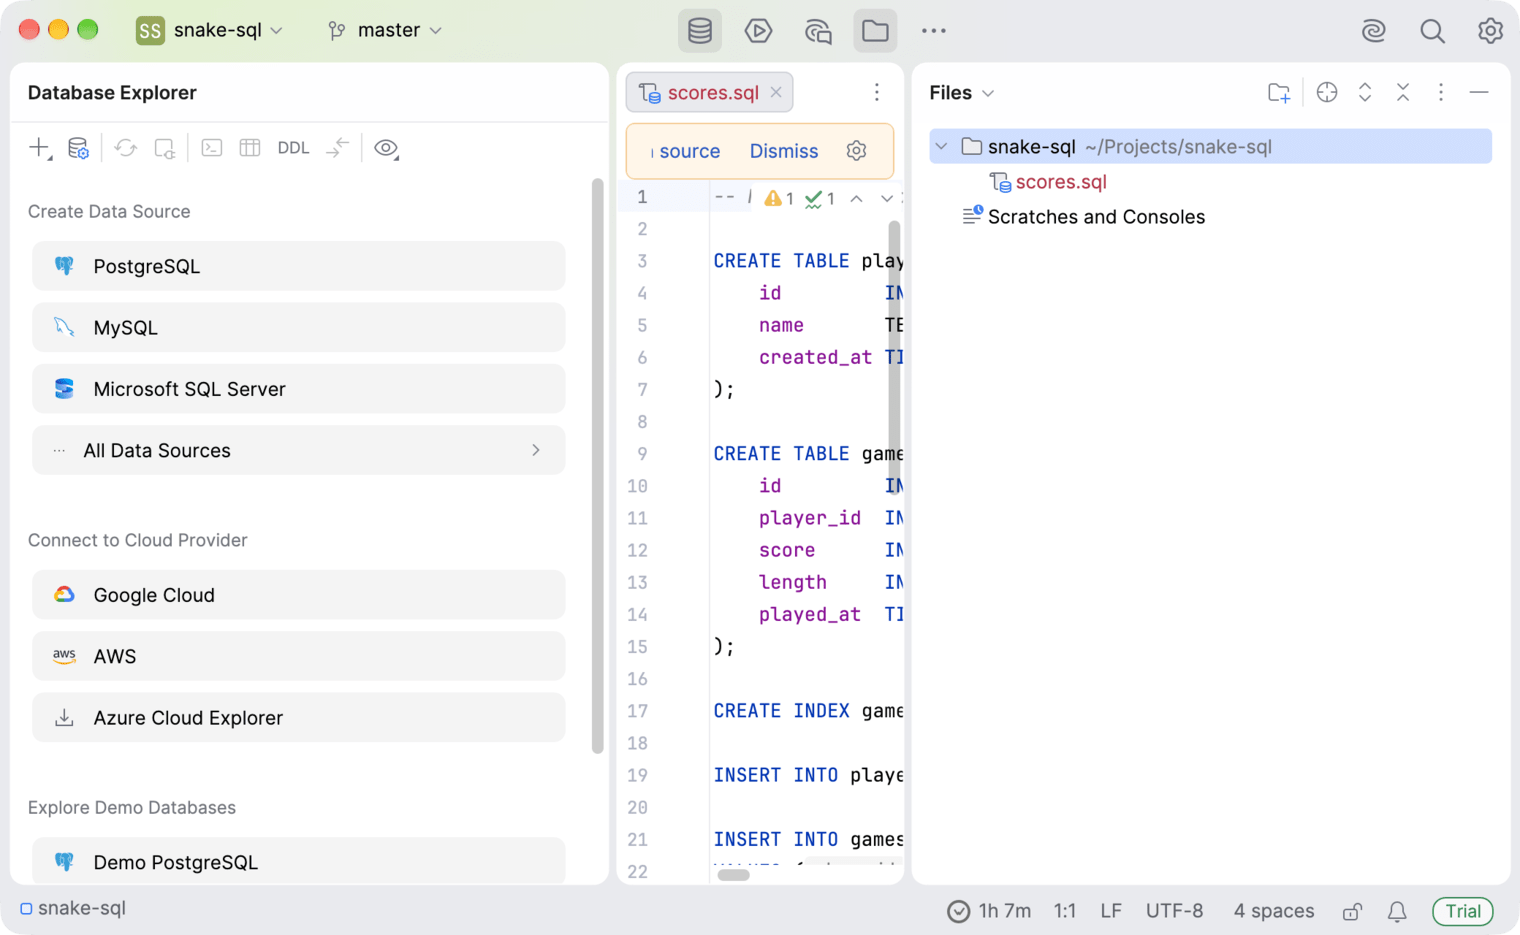Viewport: 1520px width, 935px height.
Task: Click the Refresh icon in Database Explorer
Action: (125, 148)
